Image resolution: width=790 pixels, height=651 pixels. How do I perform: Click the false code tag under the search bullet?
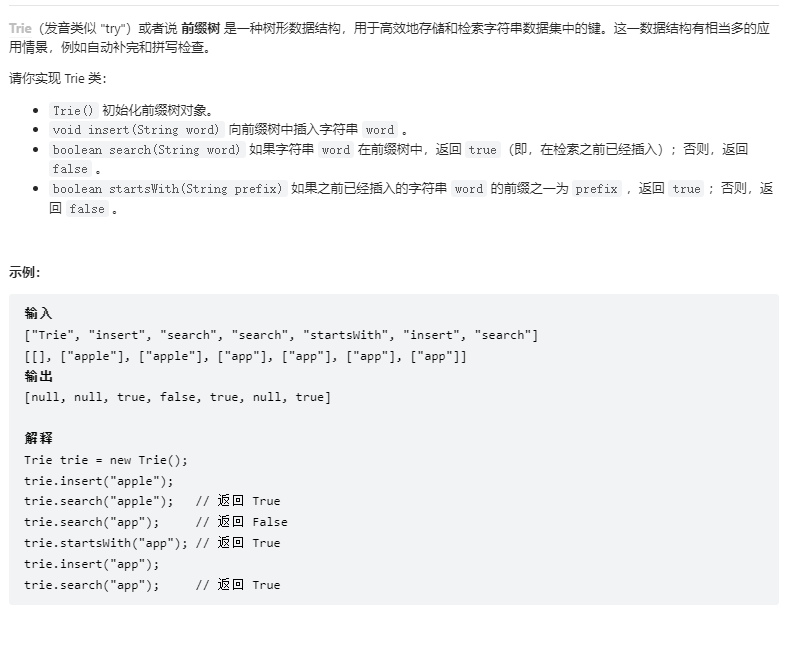(x=70, y=169)
